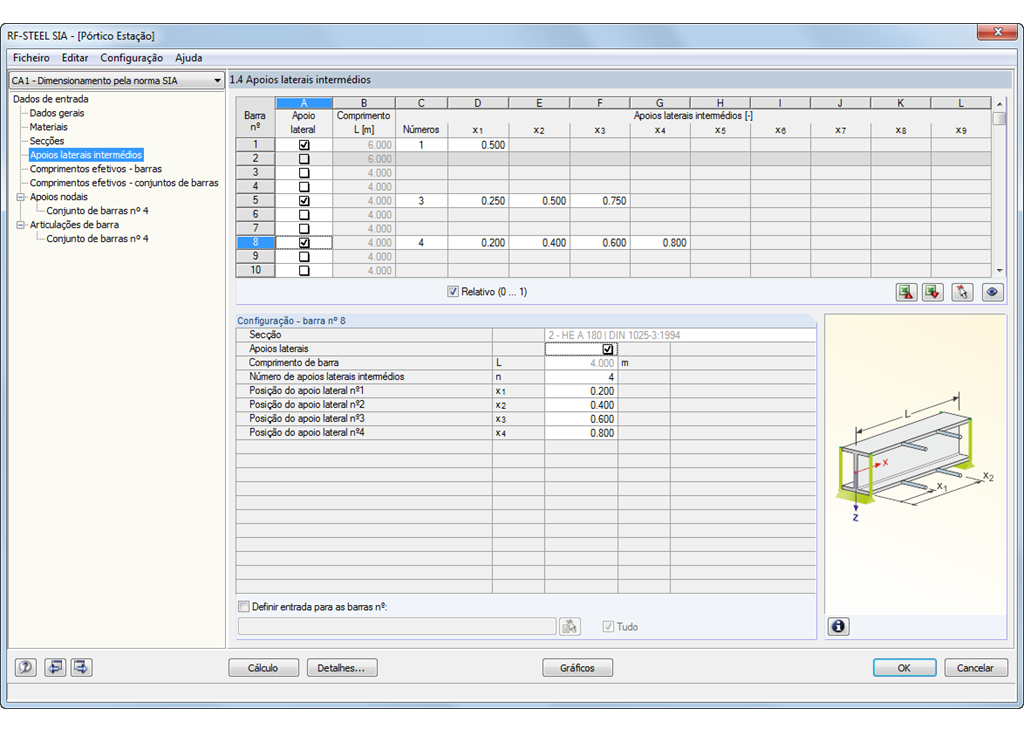Click the table scrollbar up arrow

(x=999, y=104)
